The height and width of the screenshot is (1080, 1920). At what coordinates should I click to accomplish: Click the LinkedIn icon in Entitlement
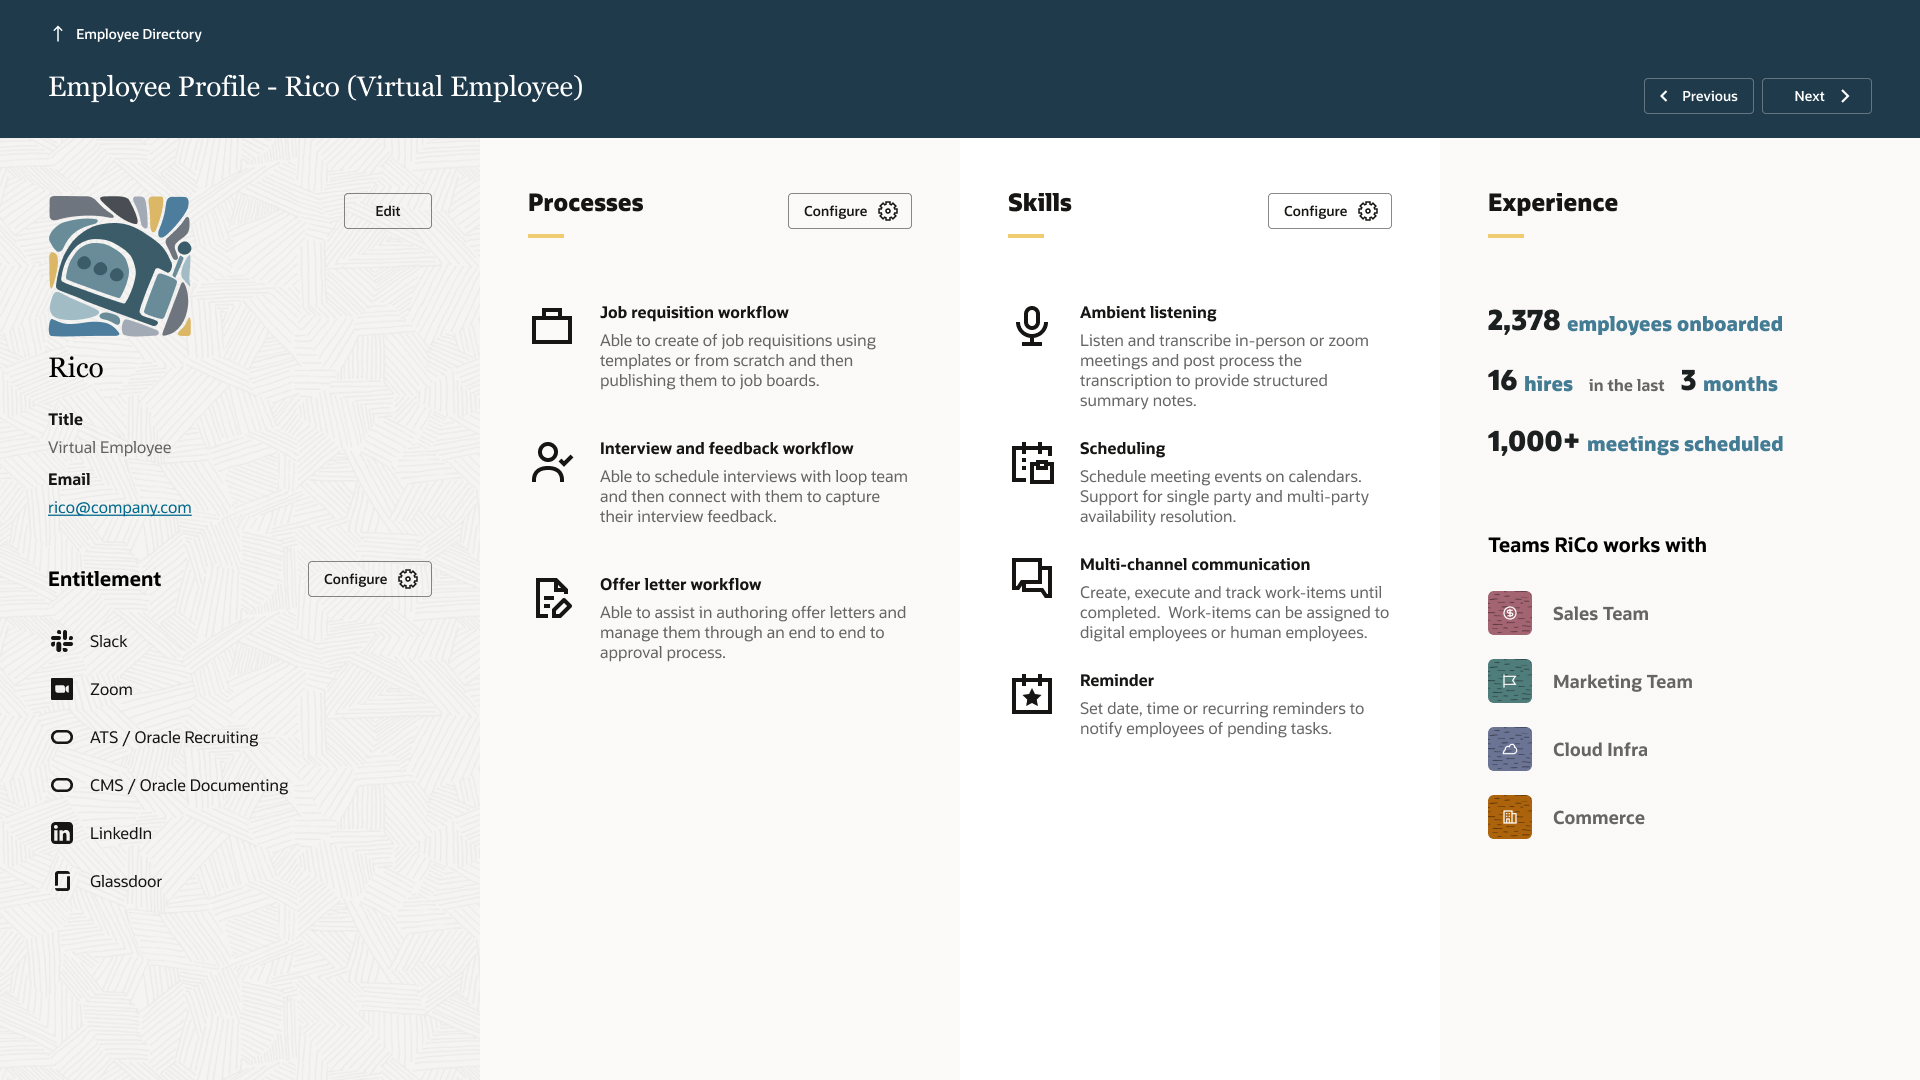(62, 833)
